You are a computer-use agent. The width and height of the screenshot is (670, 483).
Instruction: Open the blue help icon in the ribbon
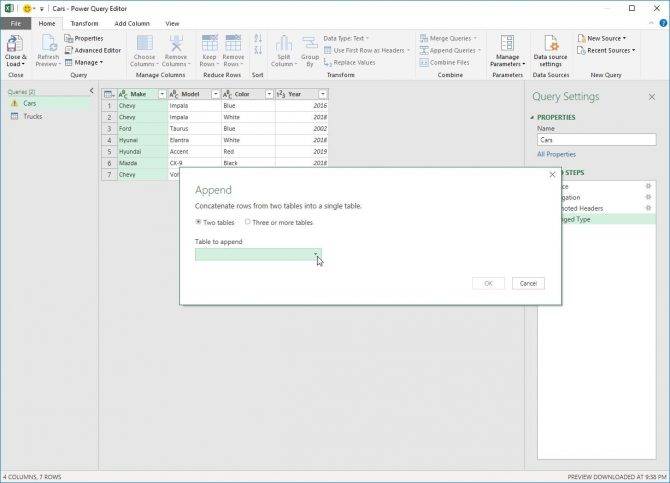[x=663, y=23]
